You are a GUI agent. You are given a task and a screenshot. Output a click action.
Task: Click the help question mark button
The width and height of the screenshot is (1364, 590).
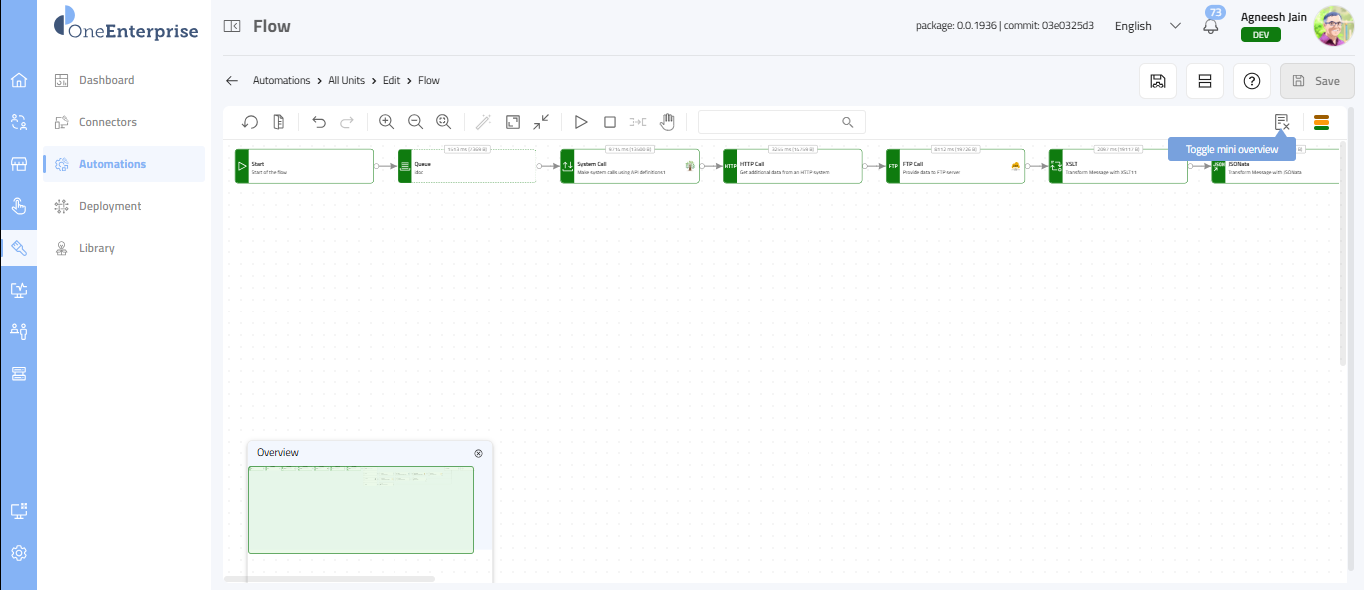click(1251, 81)
